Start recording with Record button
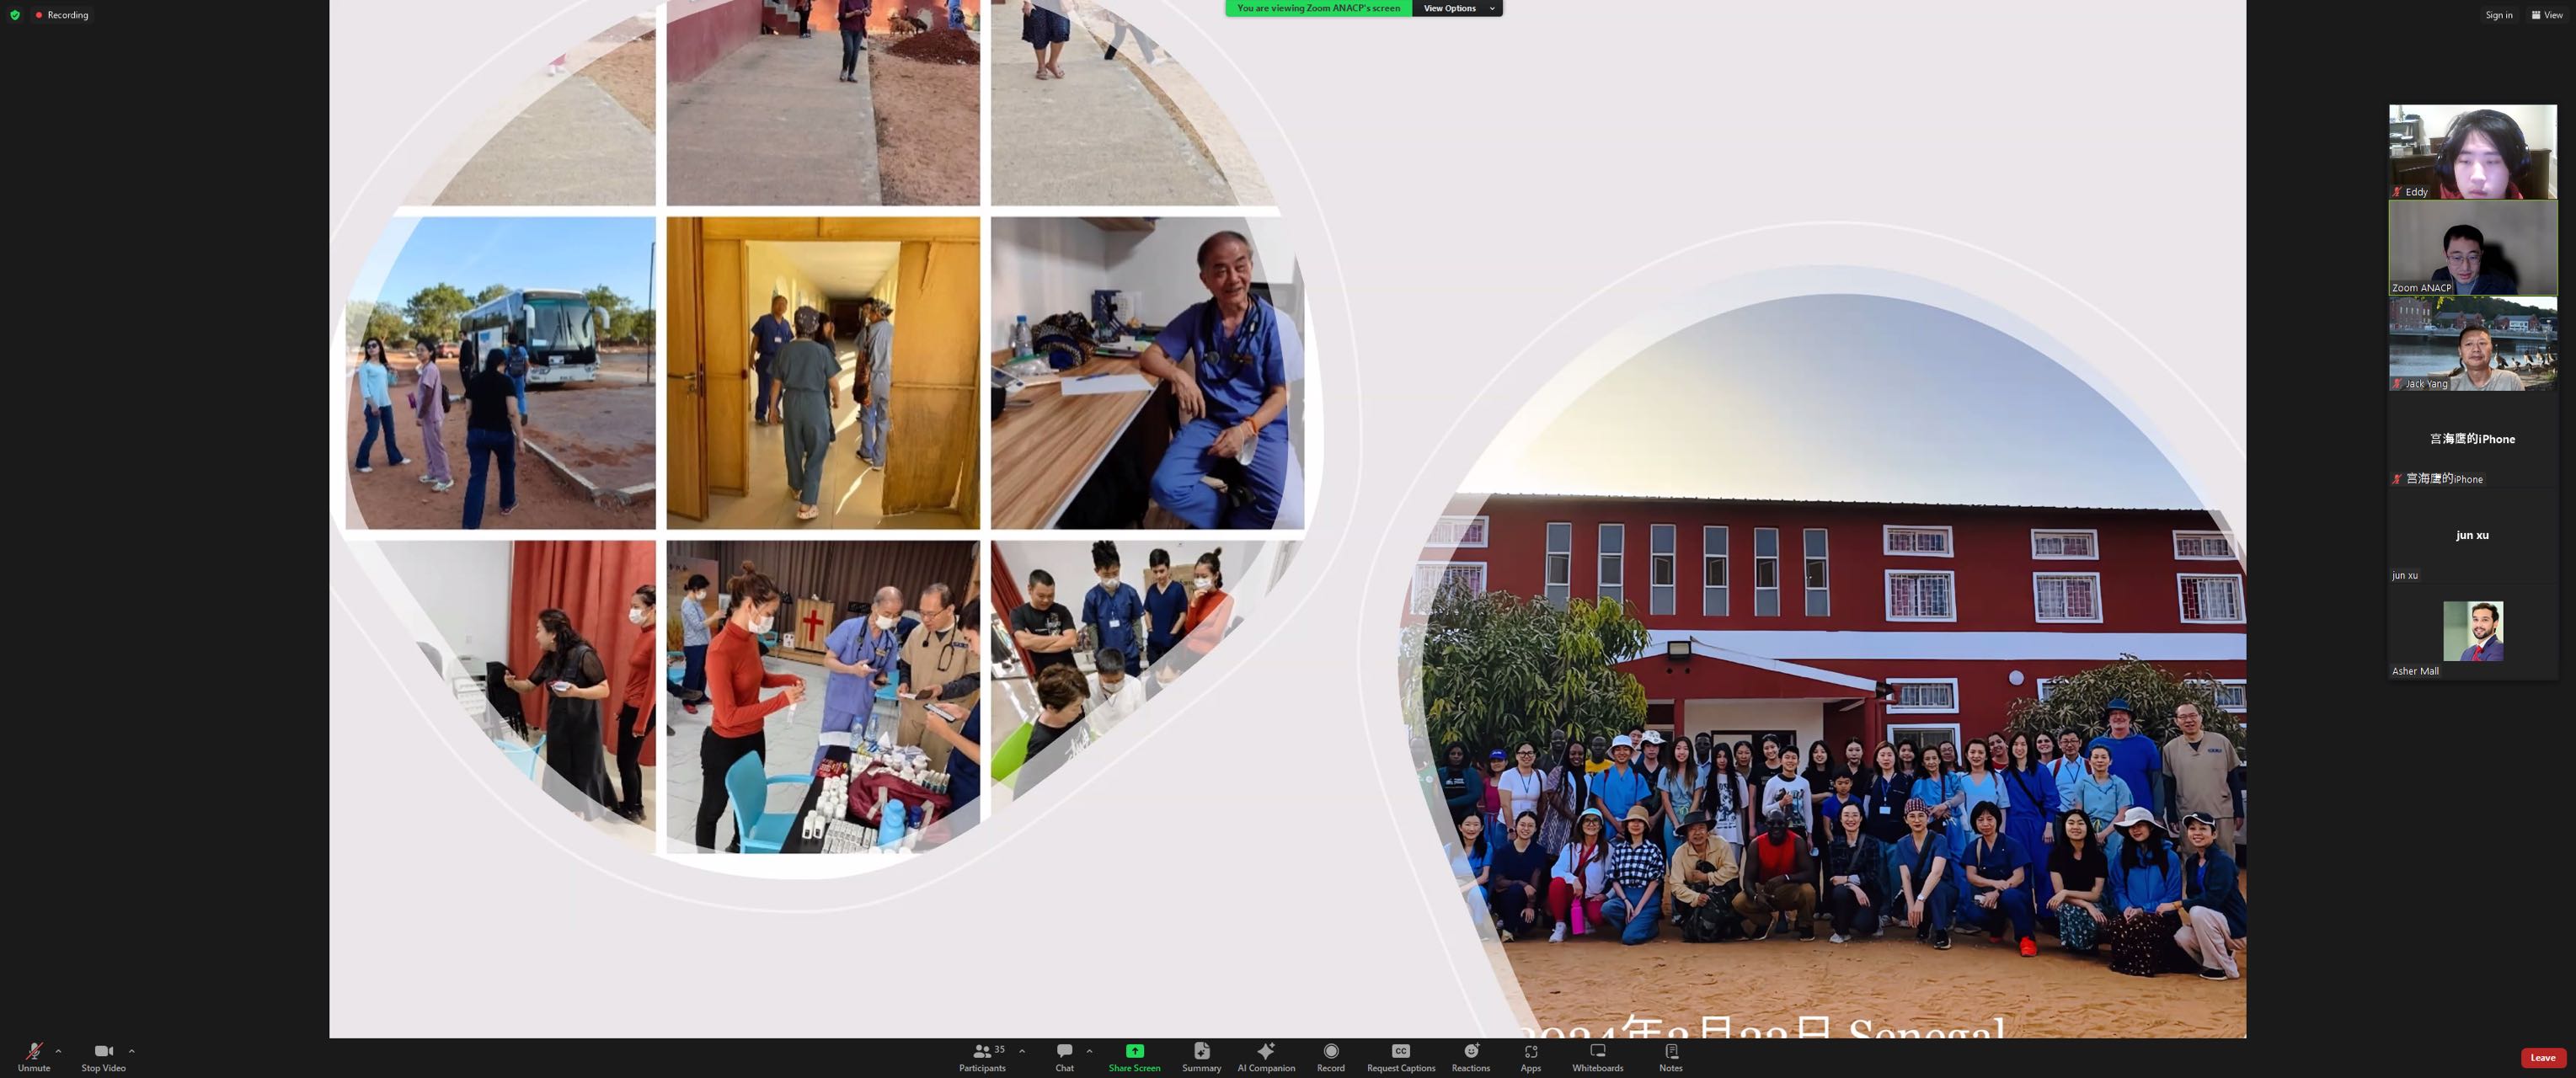 pos(1330,1056)
